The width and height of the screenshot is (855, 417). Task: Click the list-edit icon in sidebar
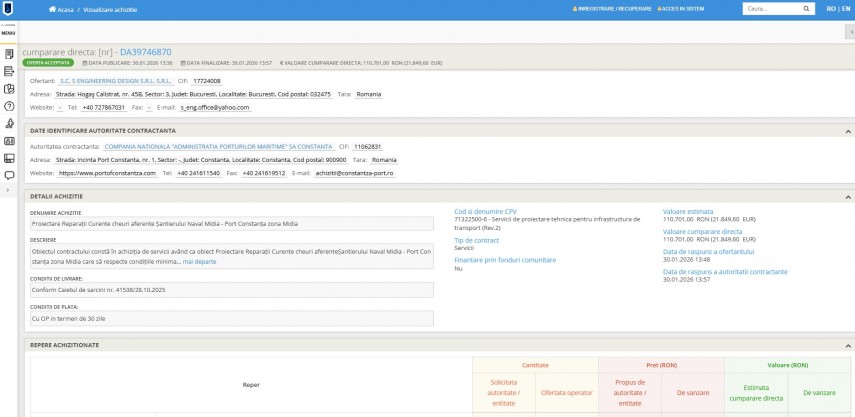pos(9,70)
